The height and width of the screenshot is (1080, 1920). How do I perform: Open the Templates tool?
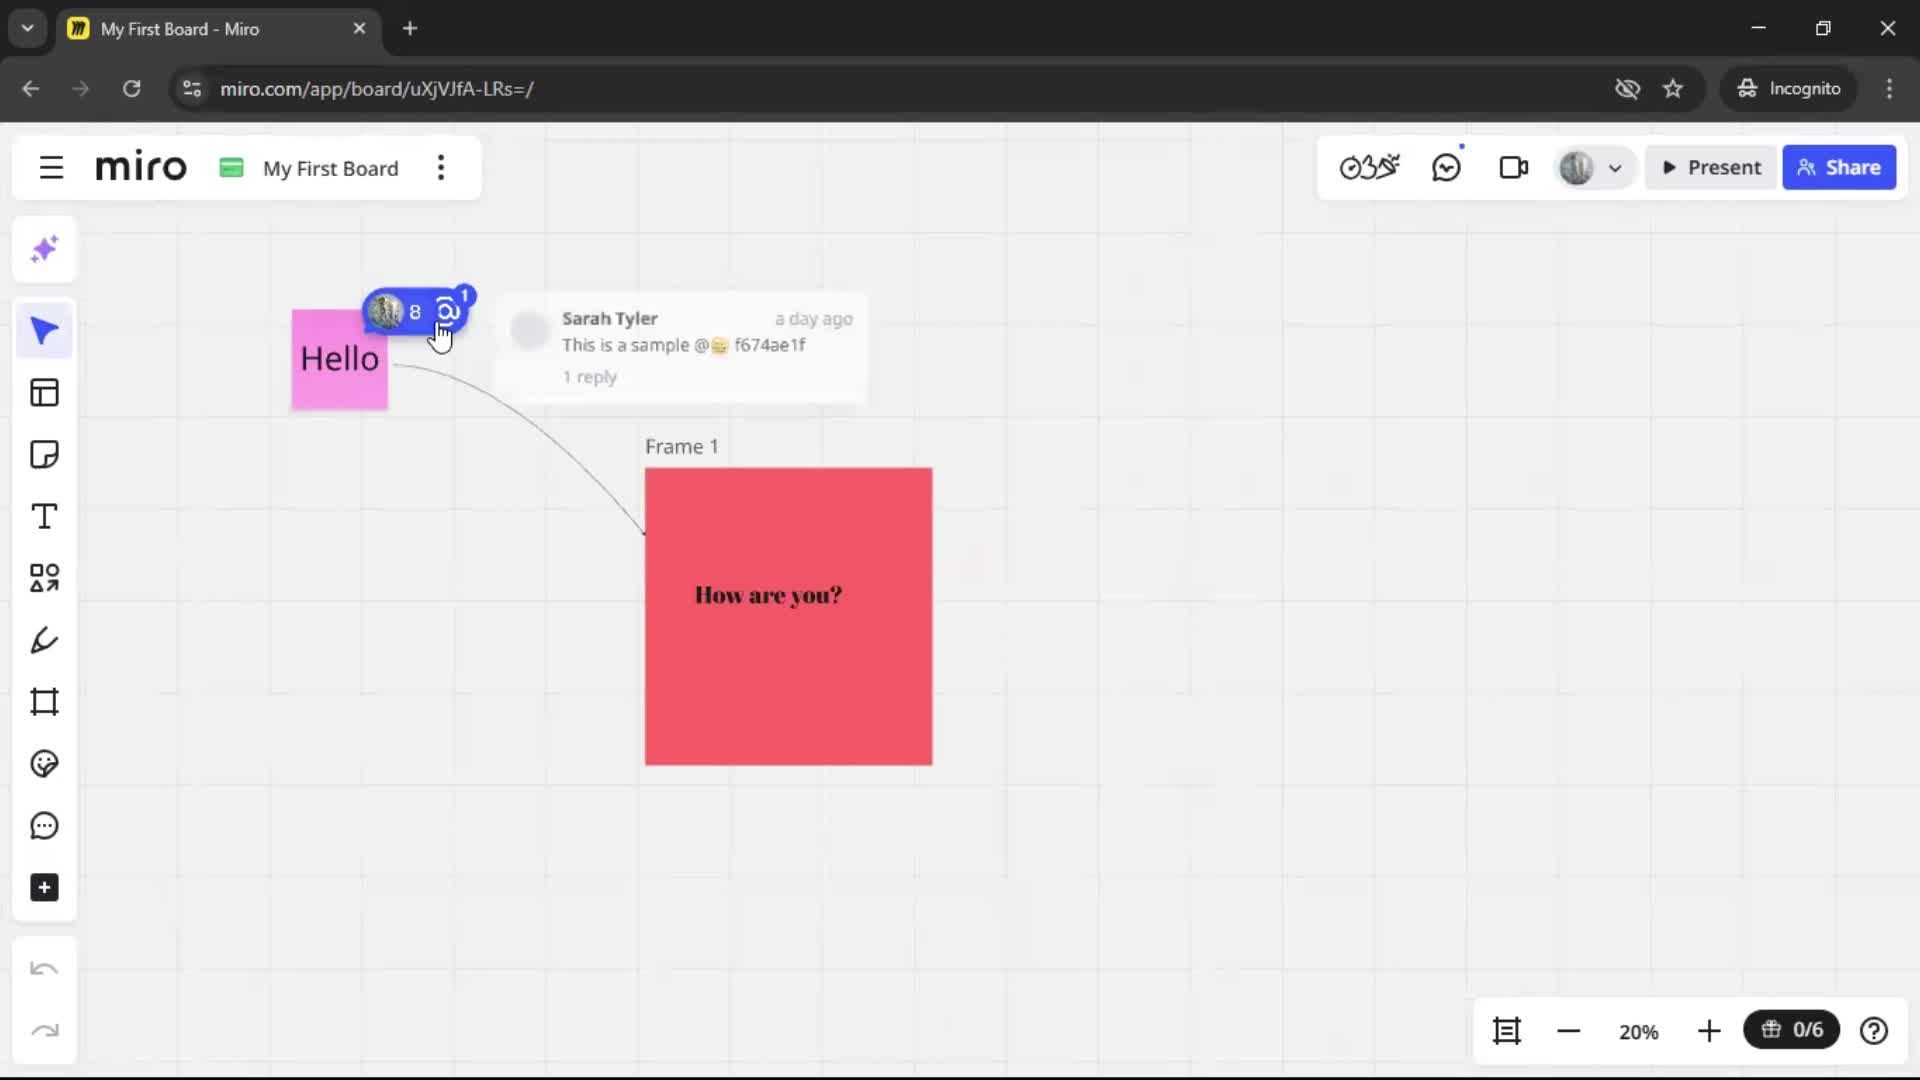tap(44, 393)
